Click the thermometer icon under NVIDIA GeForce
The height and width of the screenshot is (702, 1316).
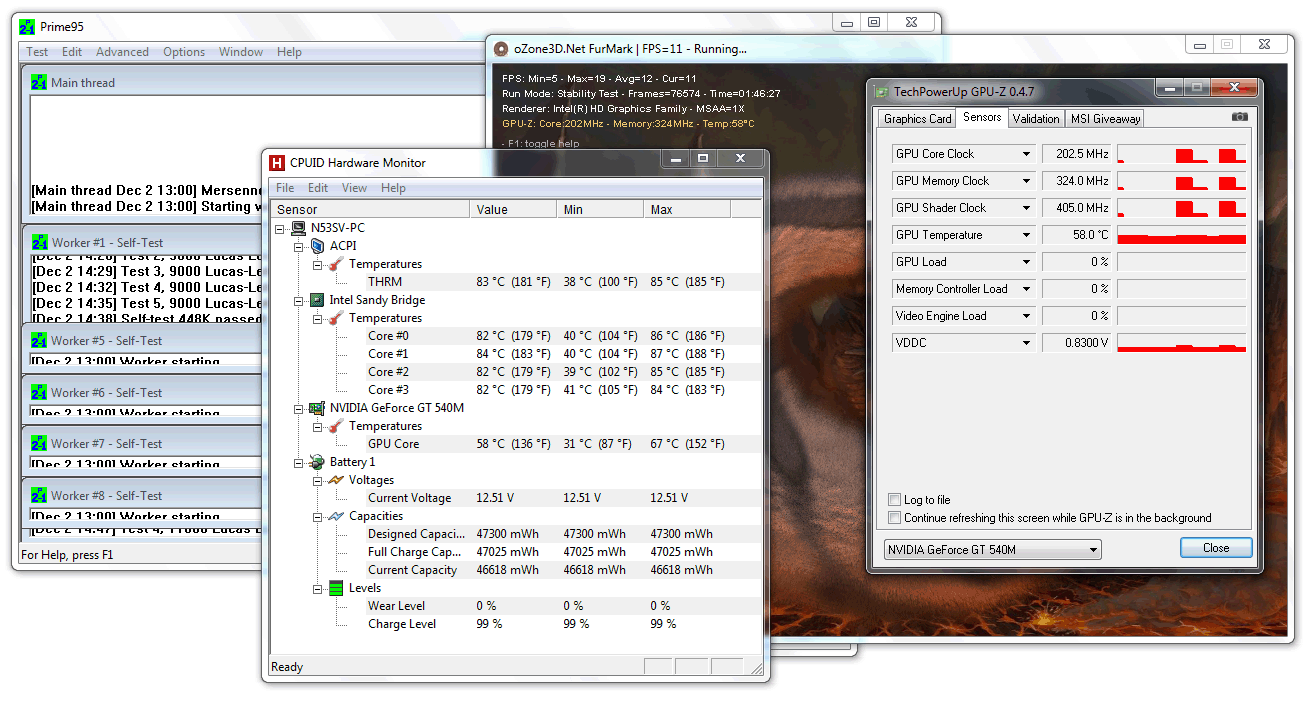point(337,425)
